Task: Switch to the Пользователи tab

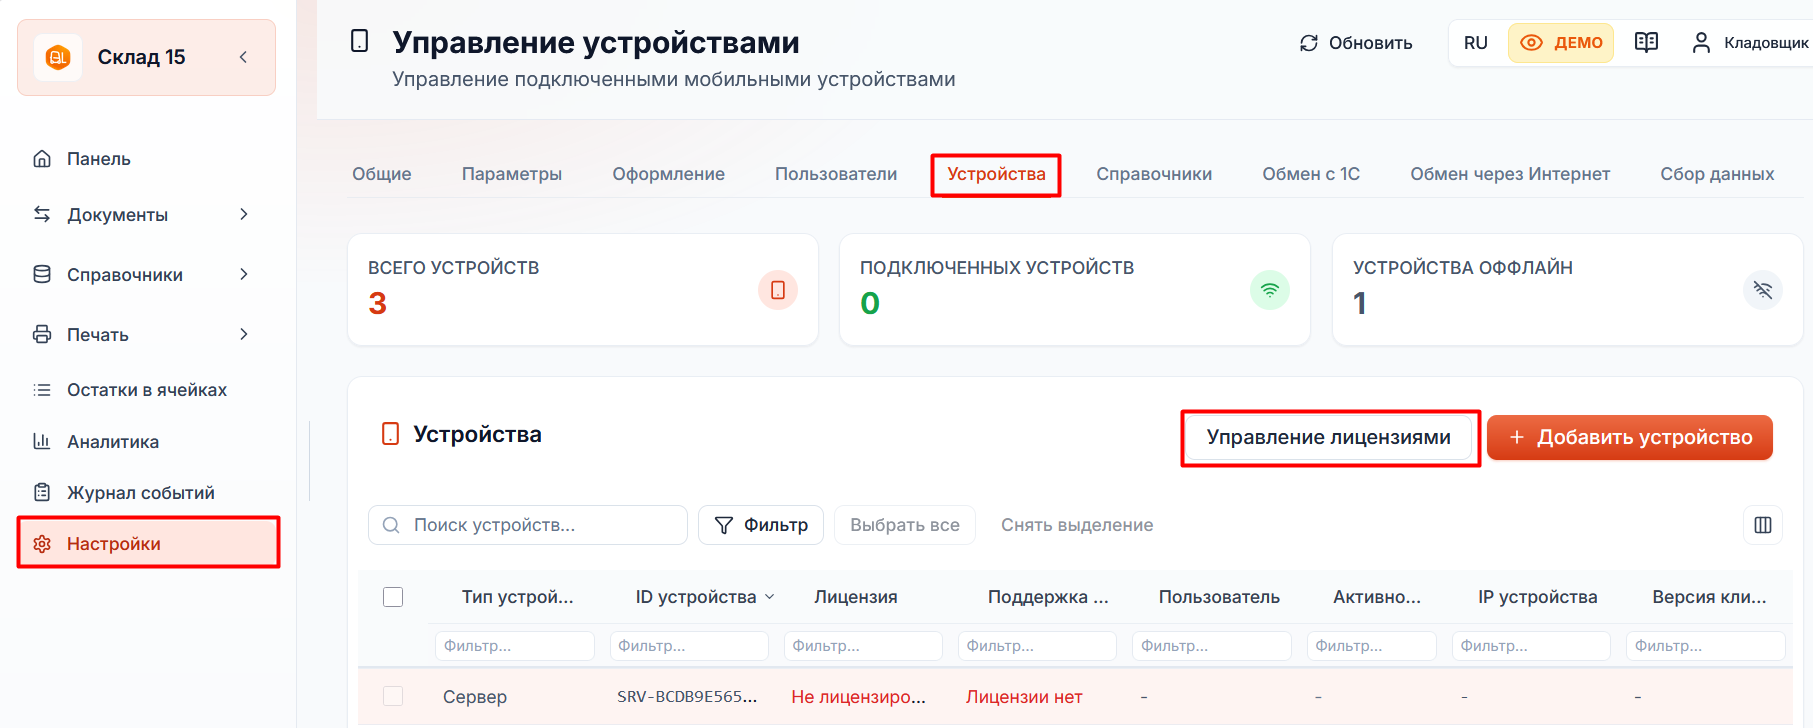Action: coord(836,174)
